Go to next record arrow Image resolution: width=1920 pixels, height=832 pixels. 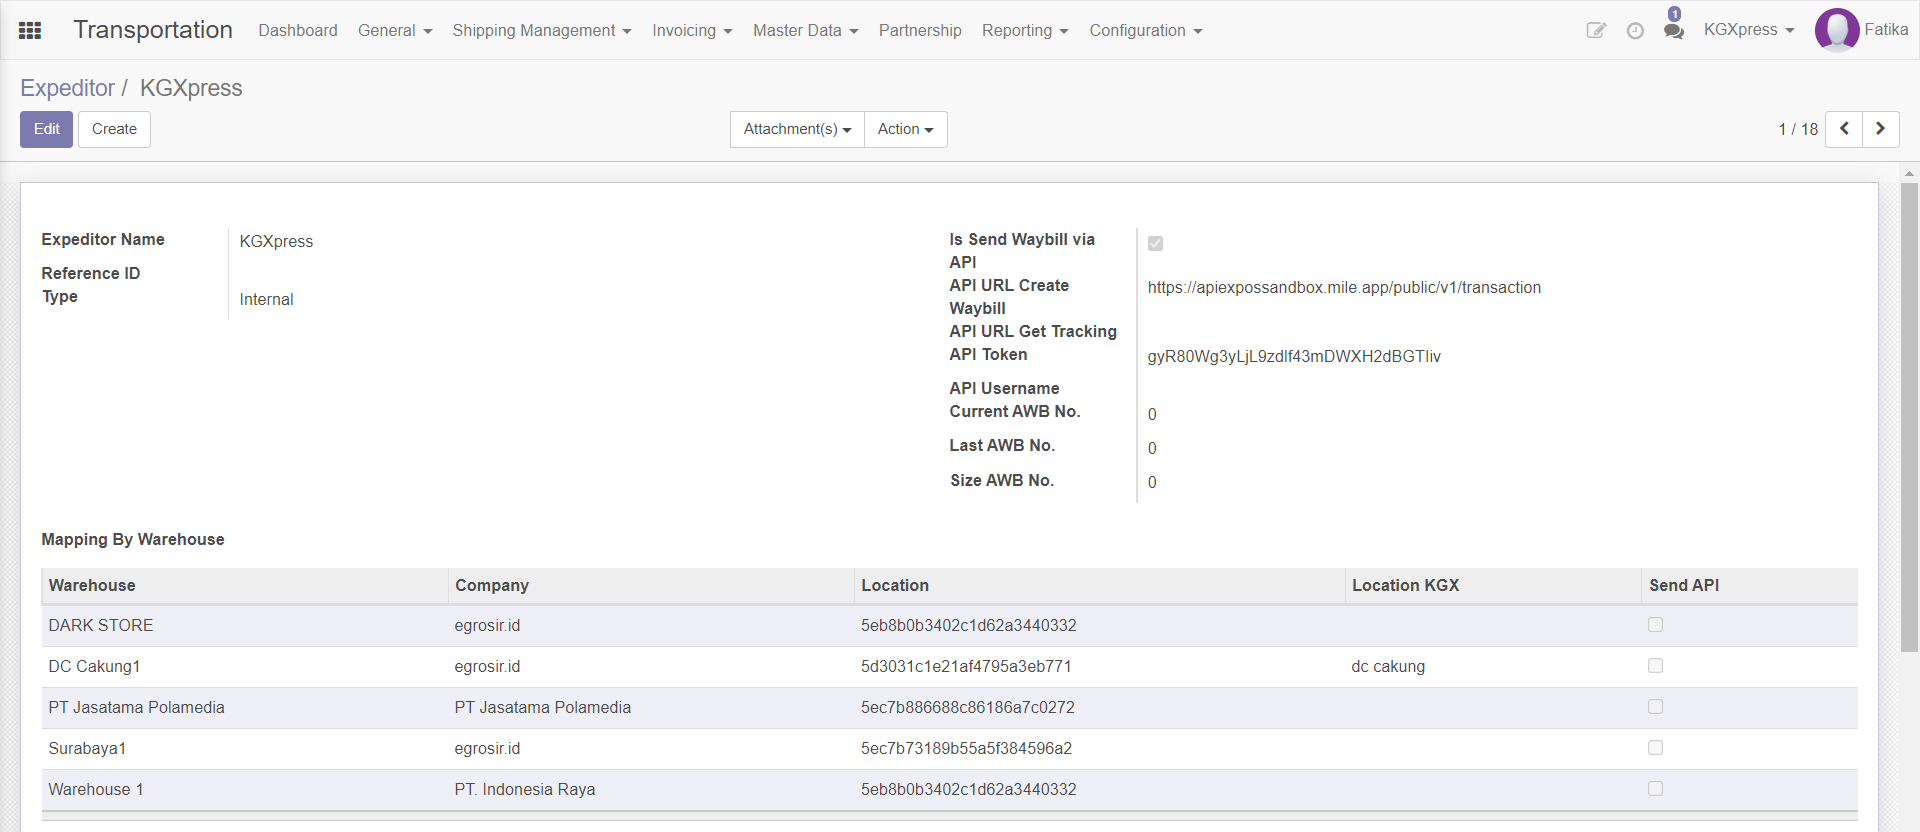click(1880, 129)
